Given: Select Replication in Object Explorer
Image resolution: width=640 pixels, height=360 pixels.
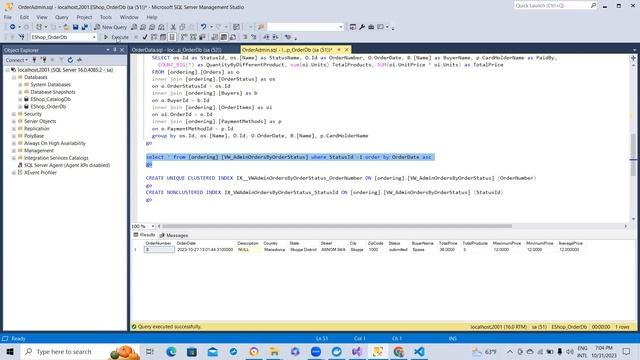Looking at the screenshot, I should (36, 129).
